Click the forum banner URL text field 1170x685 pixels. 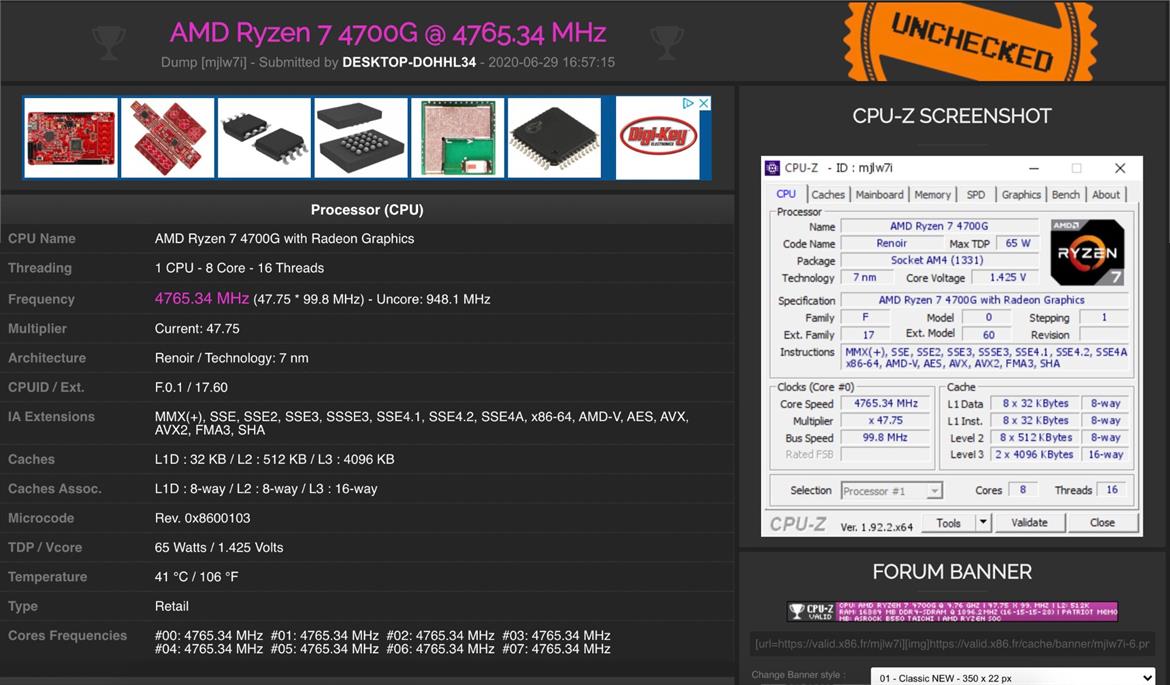pyautogui.click(x=952, y=643)
